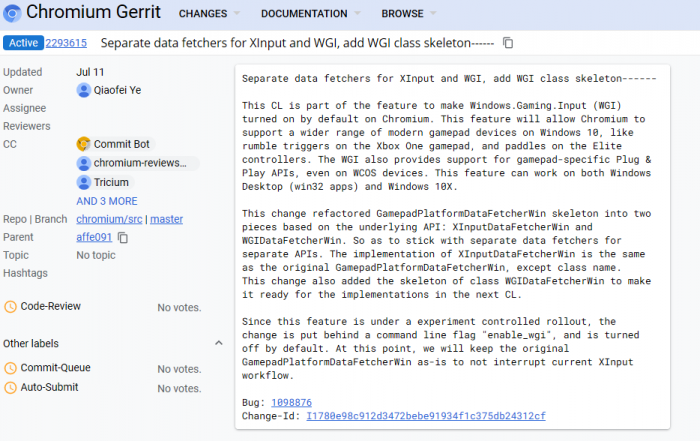Collapse the Other labels section
Image resolution: width=700 pixels, height=441 pixels.
coord(219,343)
